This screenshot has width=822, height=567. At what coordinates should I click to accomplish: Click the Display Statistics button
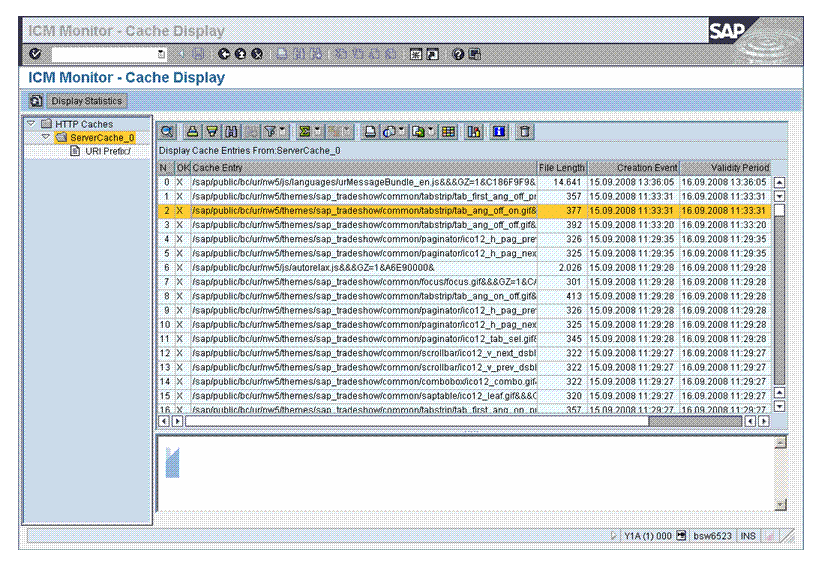click(86, 101)
